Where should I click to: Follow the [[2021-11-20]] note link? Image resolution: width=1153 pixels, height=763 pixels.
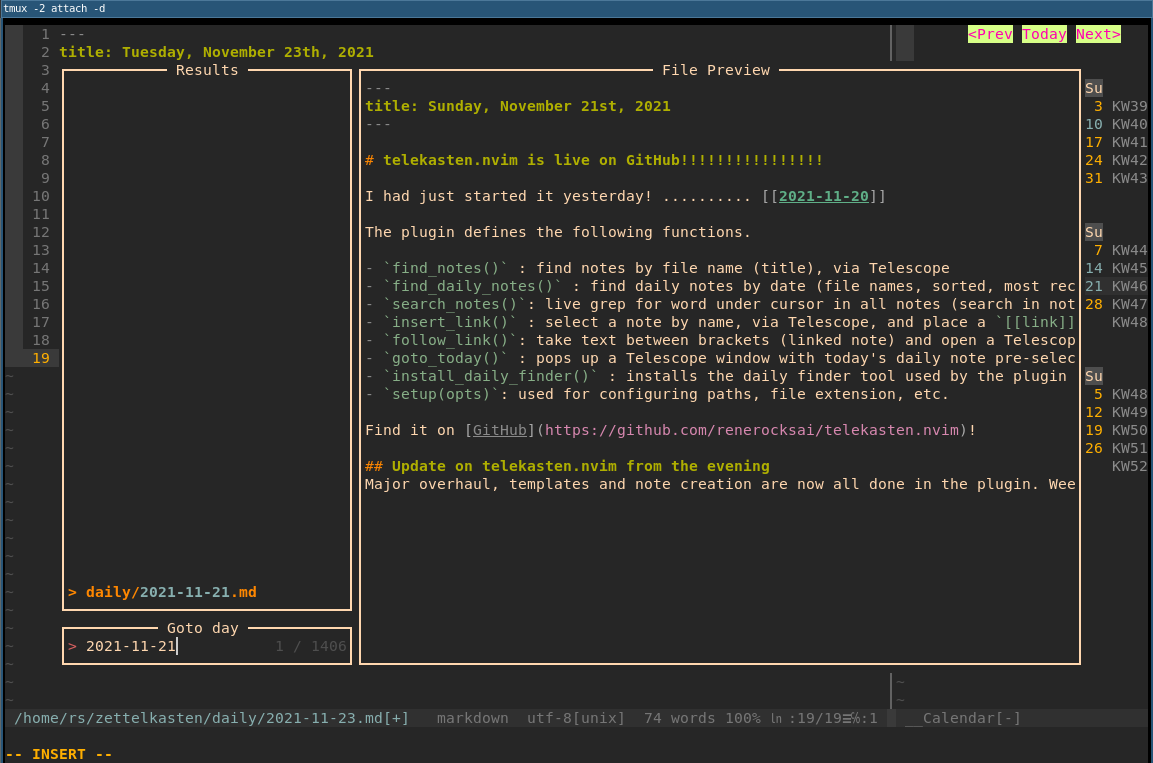[823, 196]
